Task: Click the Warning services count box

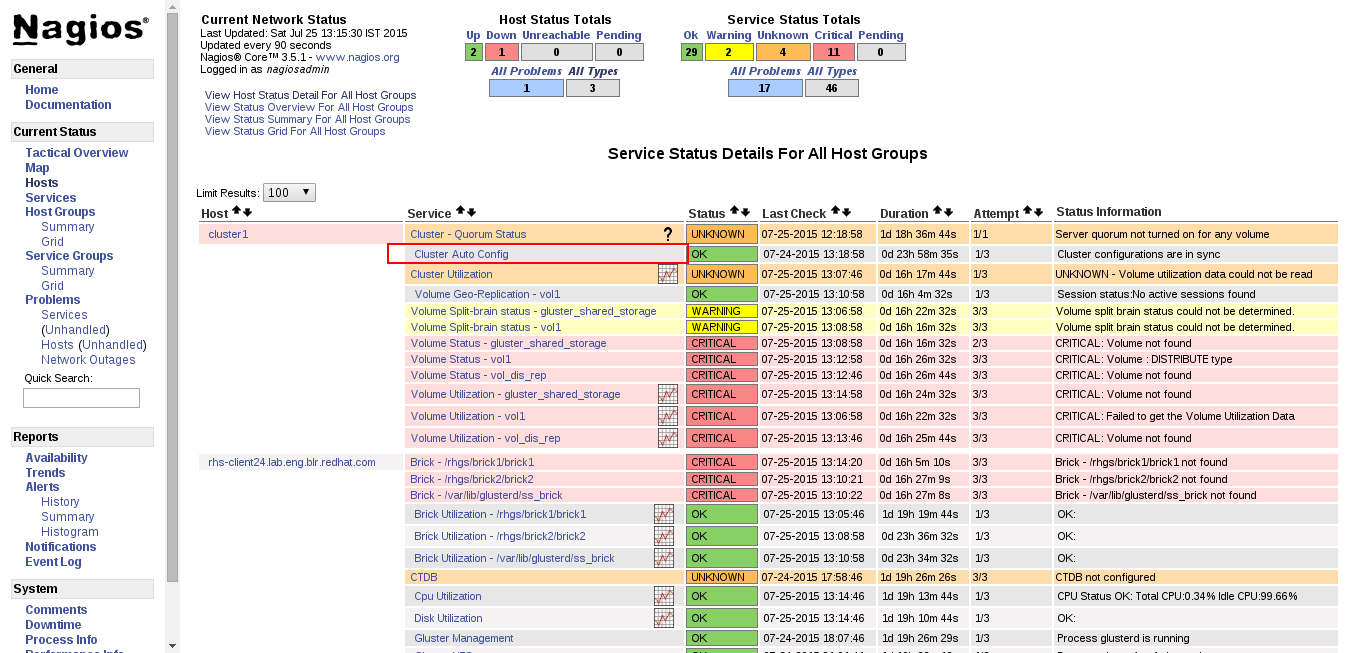Action: (729, 52)
